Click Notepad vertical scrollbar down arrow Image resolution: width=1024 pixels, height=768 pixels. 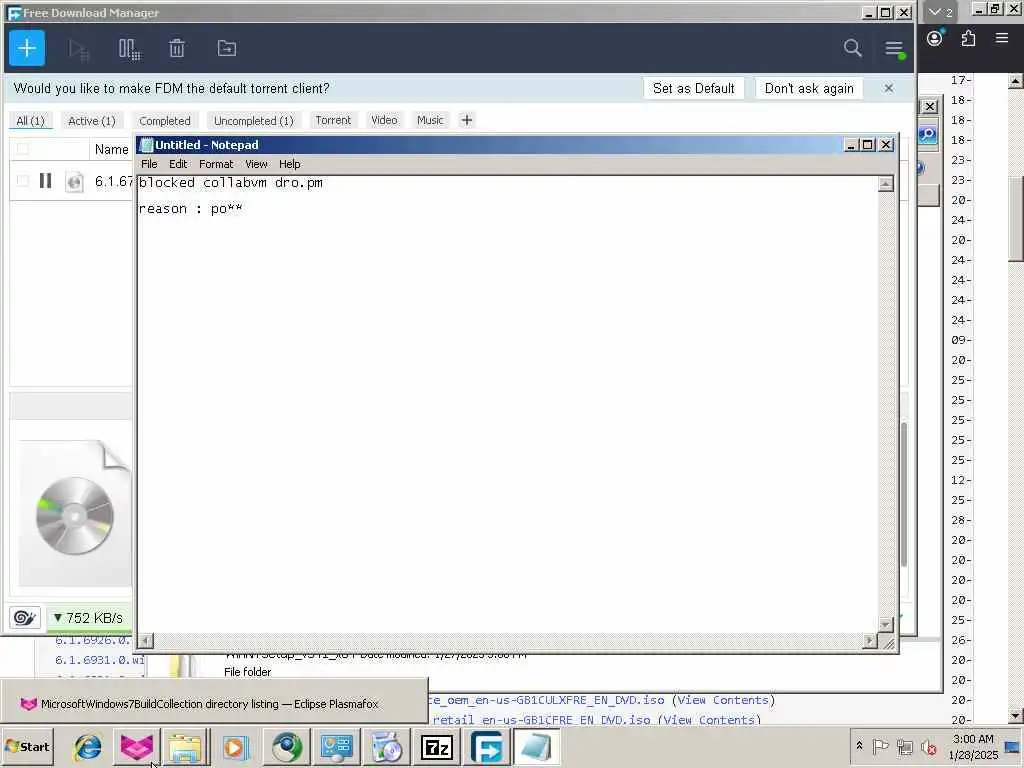[886, 624]
